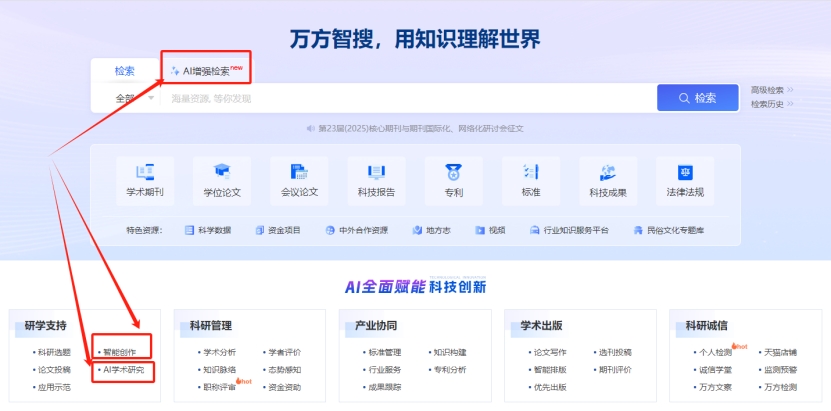Open the 专利 medal icon
The image size is (831, 411).
point(453,172)
